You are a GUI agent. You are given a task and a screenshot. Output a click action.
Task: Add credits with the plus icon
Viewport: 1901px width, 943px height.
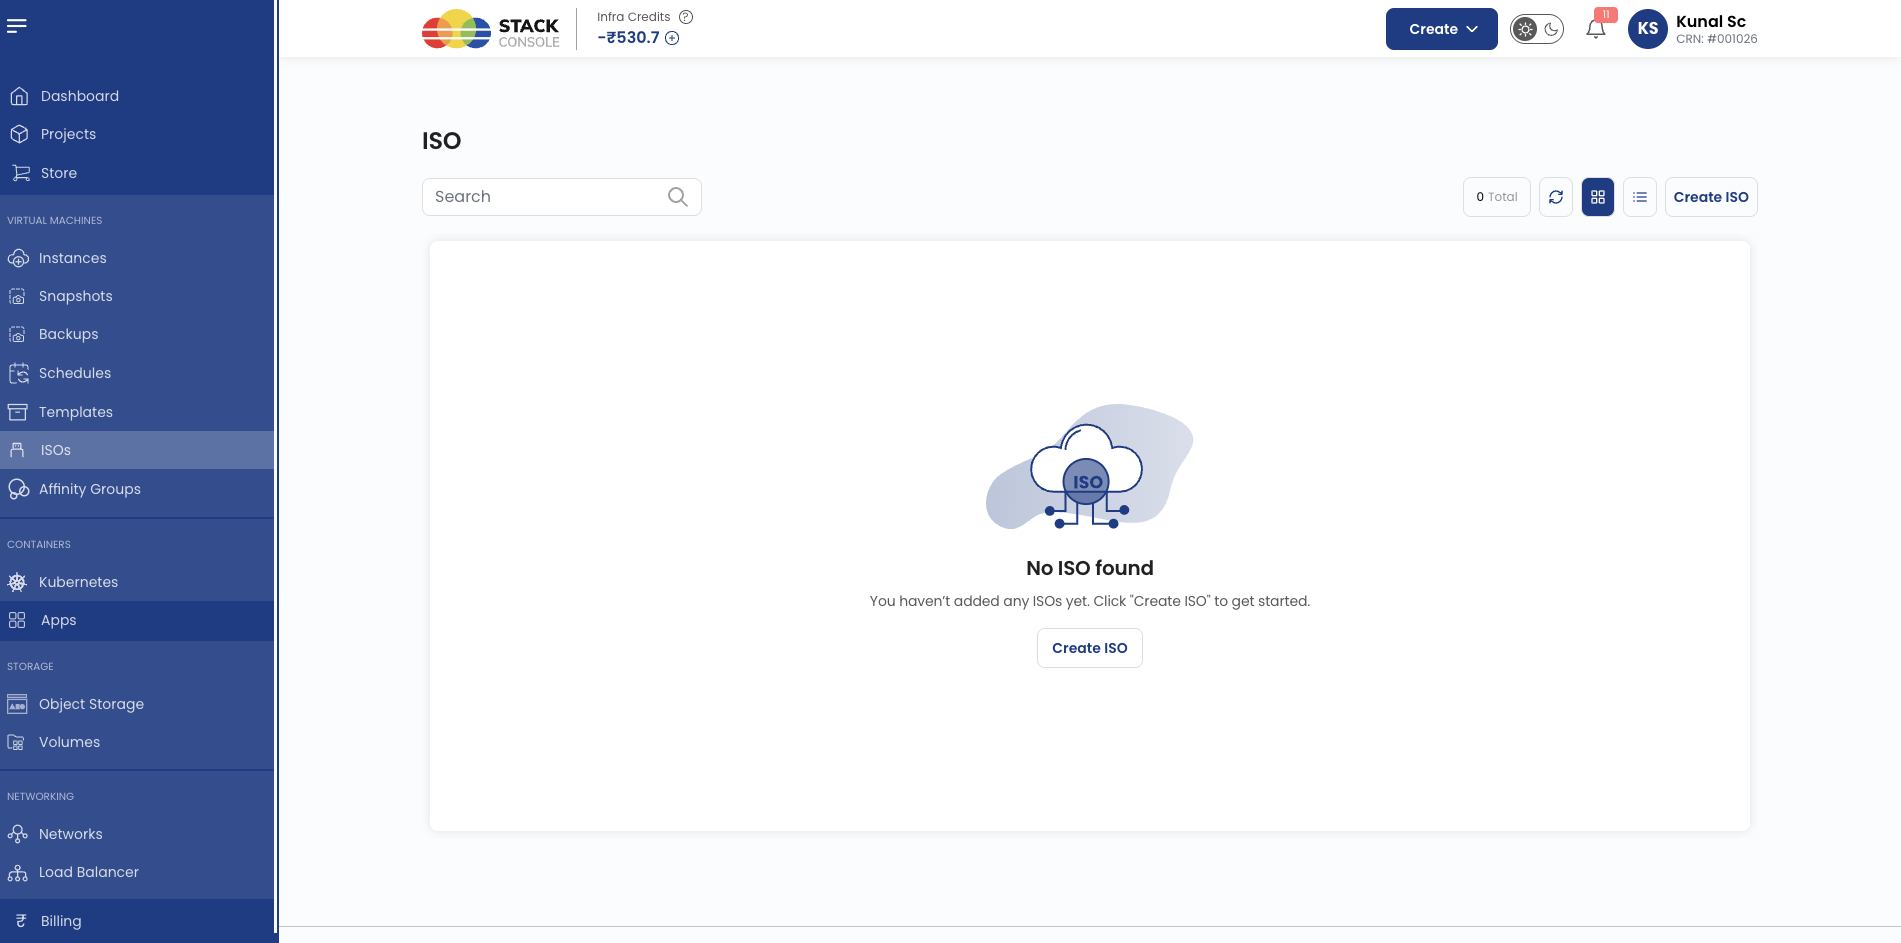click(x=672, y=38)
